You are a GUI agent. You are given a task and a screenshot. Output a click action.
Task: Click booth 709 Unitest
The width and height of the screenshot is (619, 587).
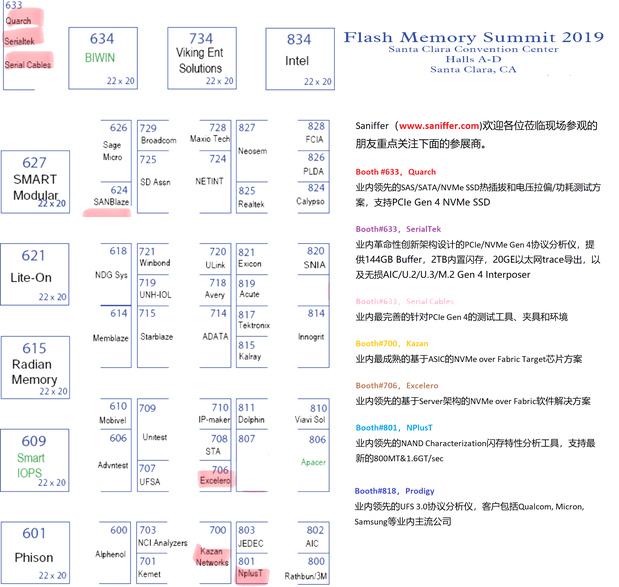point(153,429)
